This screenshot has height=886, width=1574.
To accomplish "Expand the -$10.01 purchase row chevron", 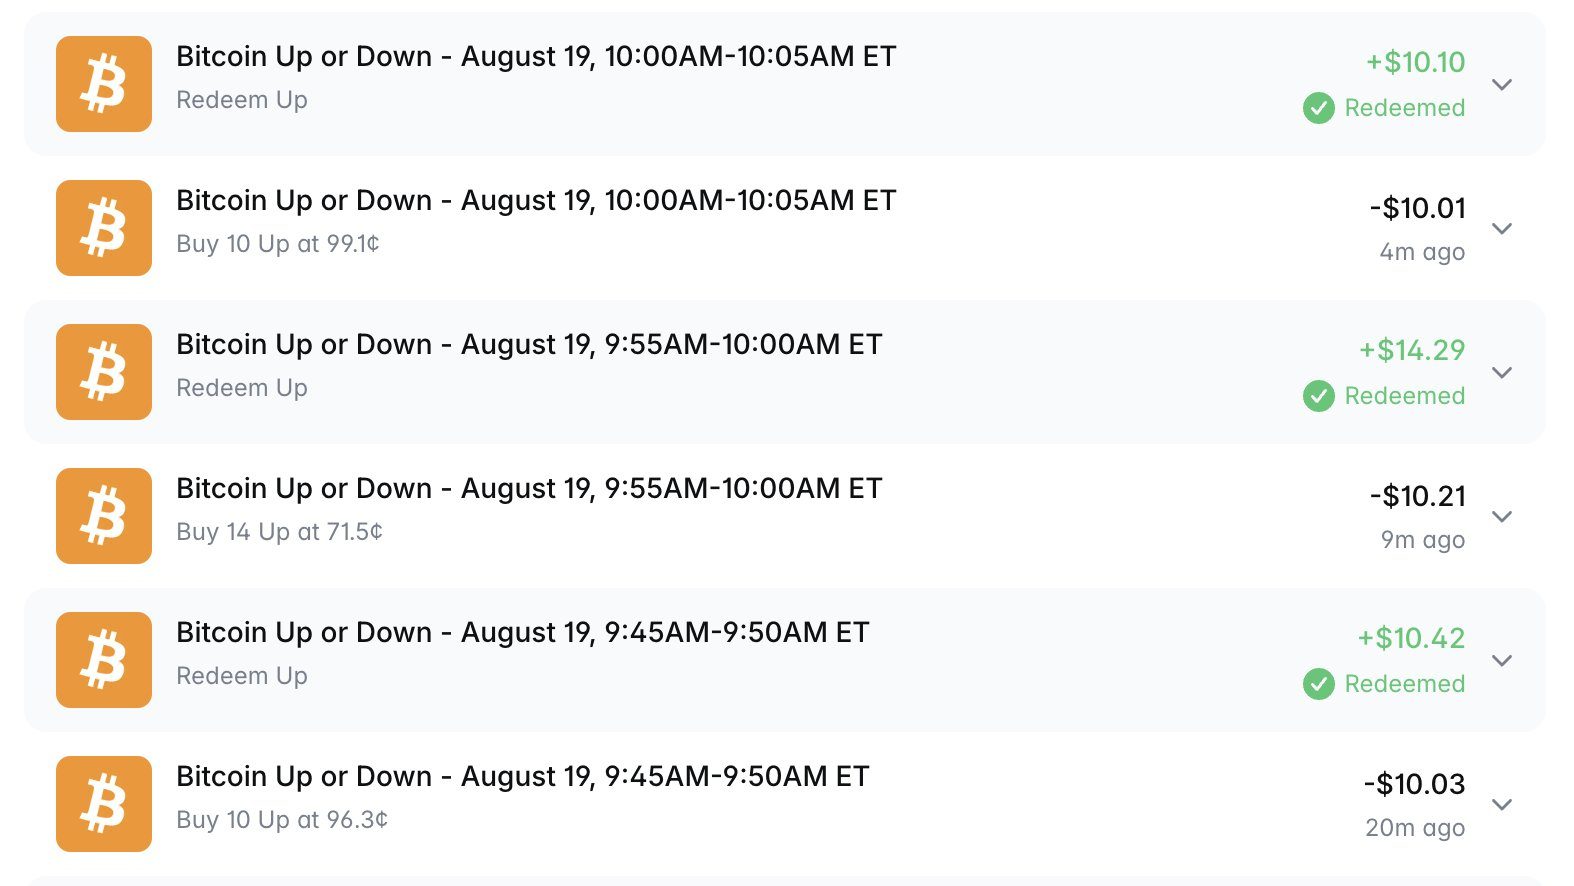I will 1501,229.
